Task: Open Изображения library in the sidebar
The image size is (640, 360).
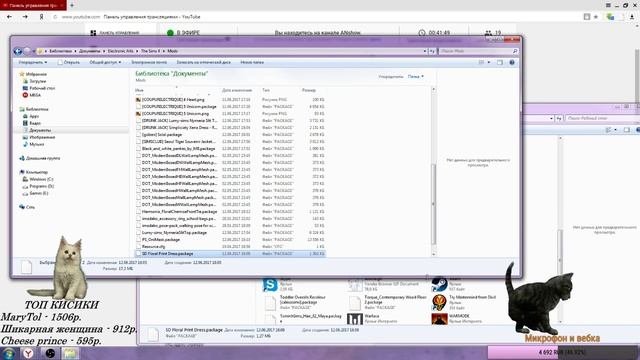Action: (x=42, y=137)
